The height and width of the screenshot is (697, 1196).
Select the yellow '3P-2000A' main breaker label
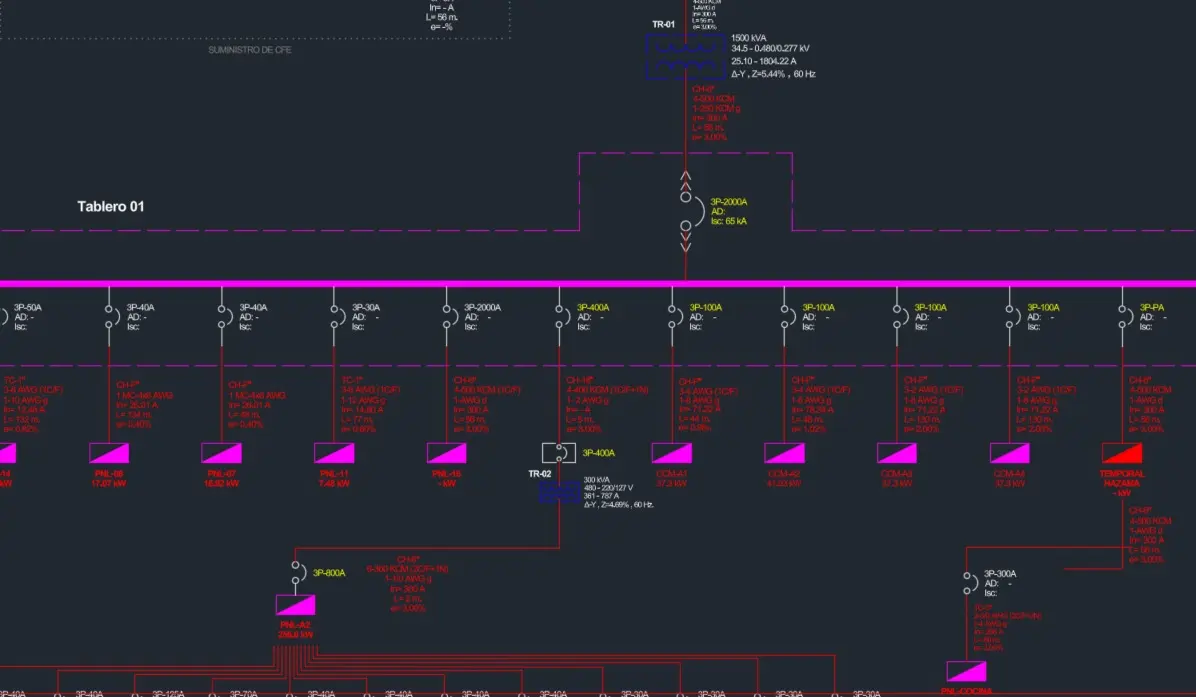729,202
